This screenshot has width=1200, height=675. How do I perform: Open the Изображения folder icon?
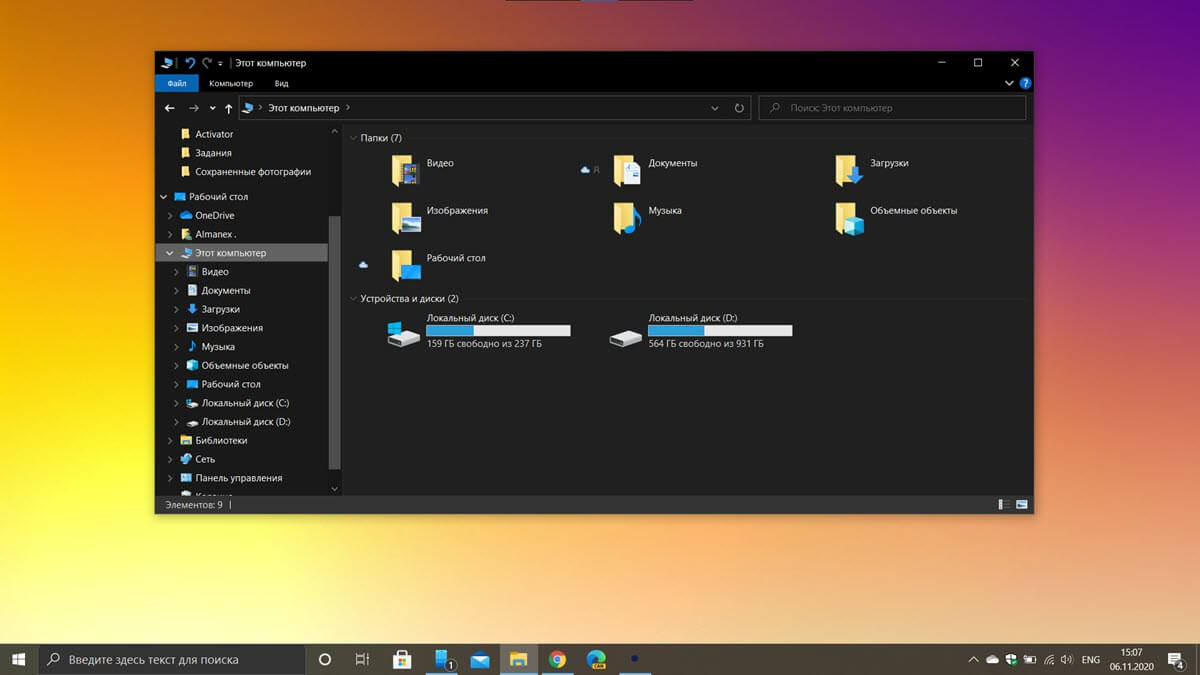click(405, 218)
